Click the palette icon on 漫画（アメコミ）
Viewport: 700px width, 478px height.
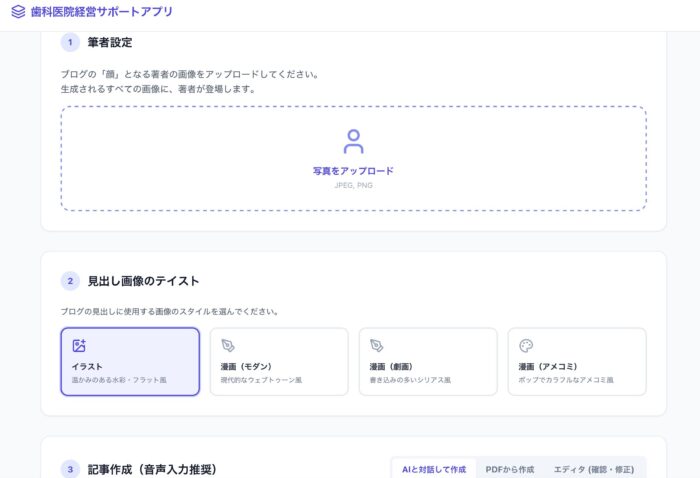pyautogui.click(x=526, y=346)
